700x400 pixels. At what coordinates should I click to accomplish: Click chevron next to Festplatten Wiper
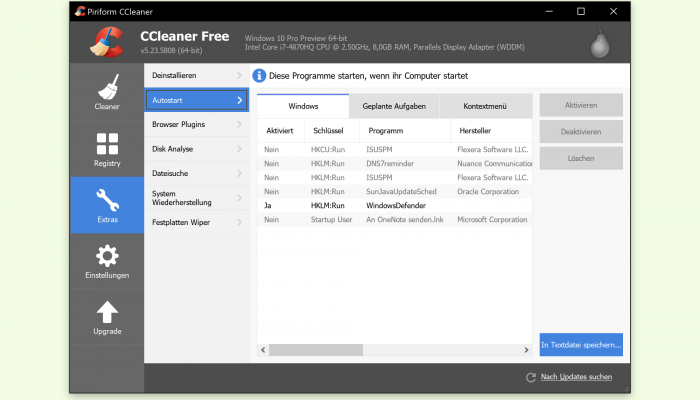[x=239, y=222]
